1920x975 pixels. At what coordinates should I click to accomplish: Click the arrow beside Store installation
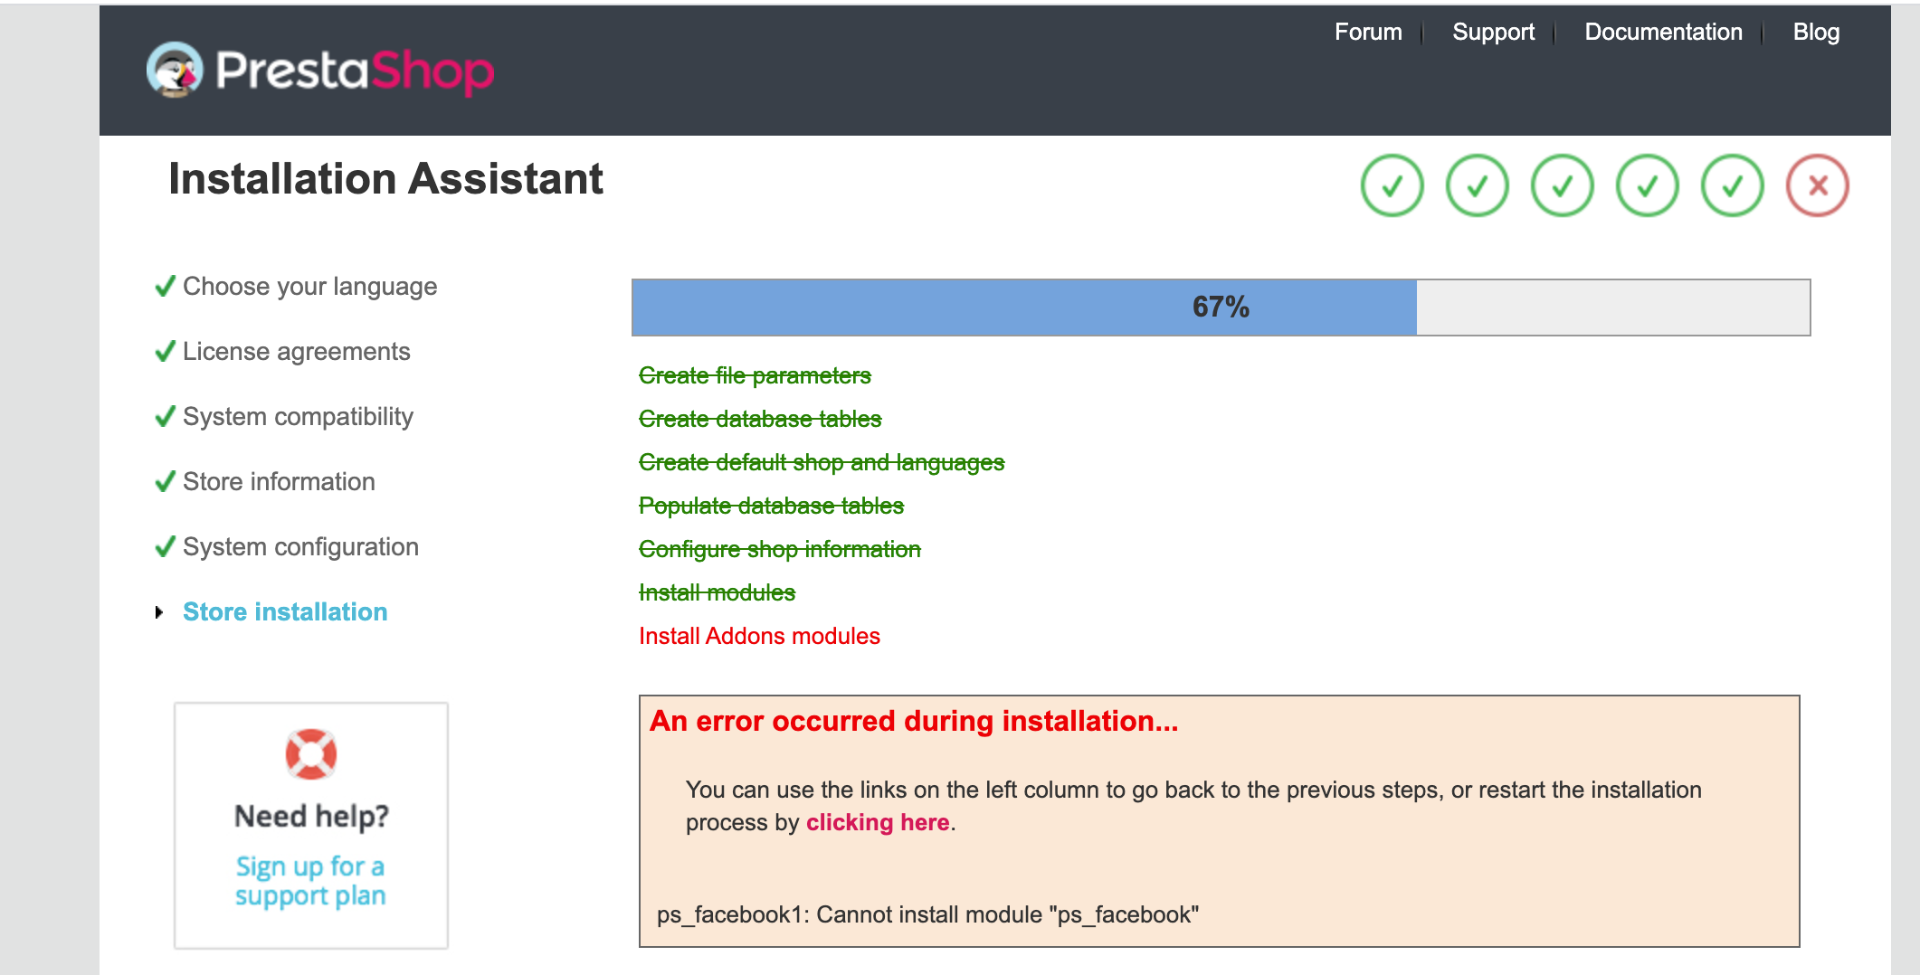pyautogui.click(x=159, y=612)
